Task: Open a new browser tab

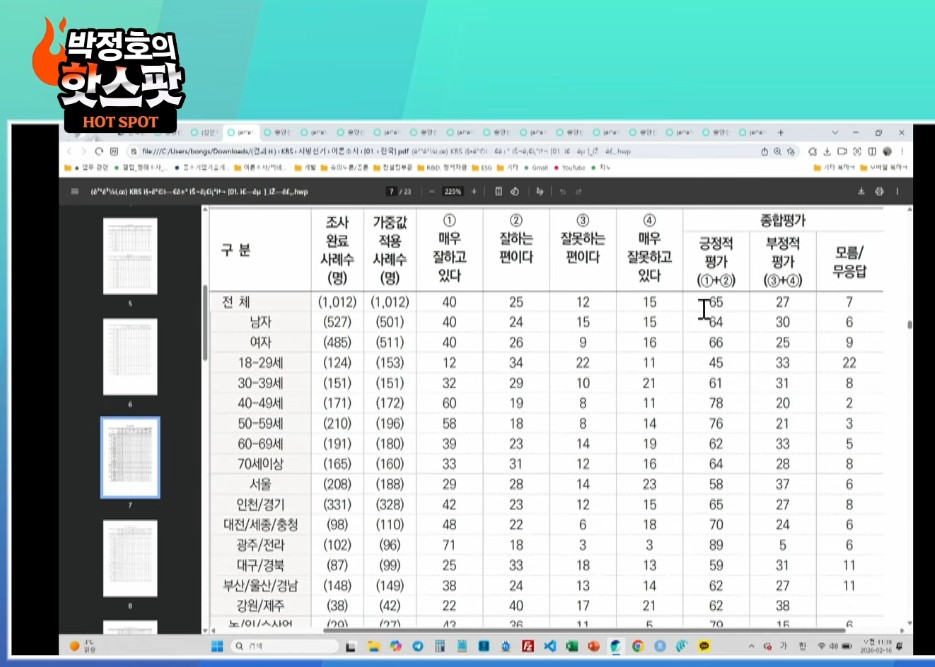Action: pyautogui.click(x=780, y=132)
